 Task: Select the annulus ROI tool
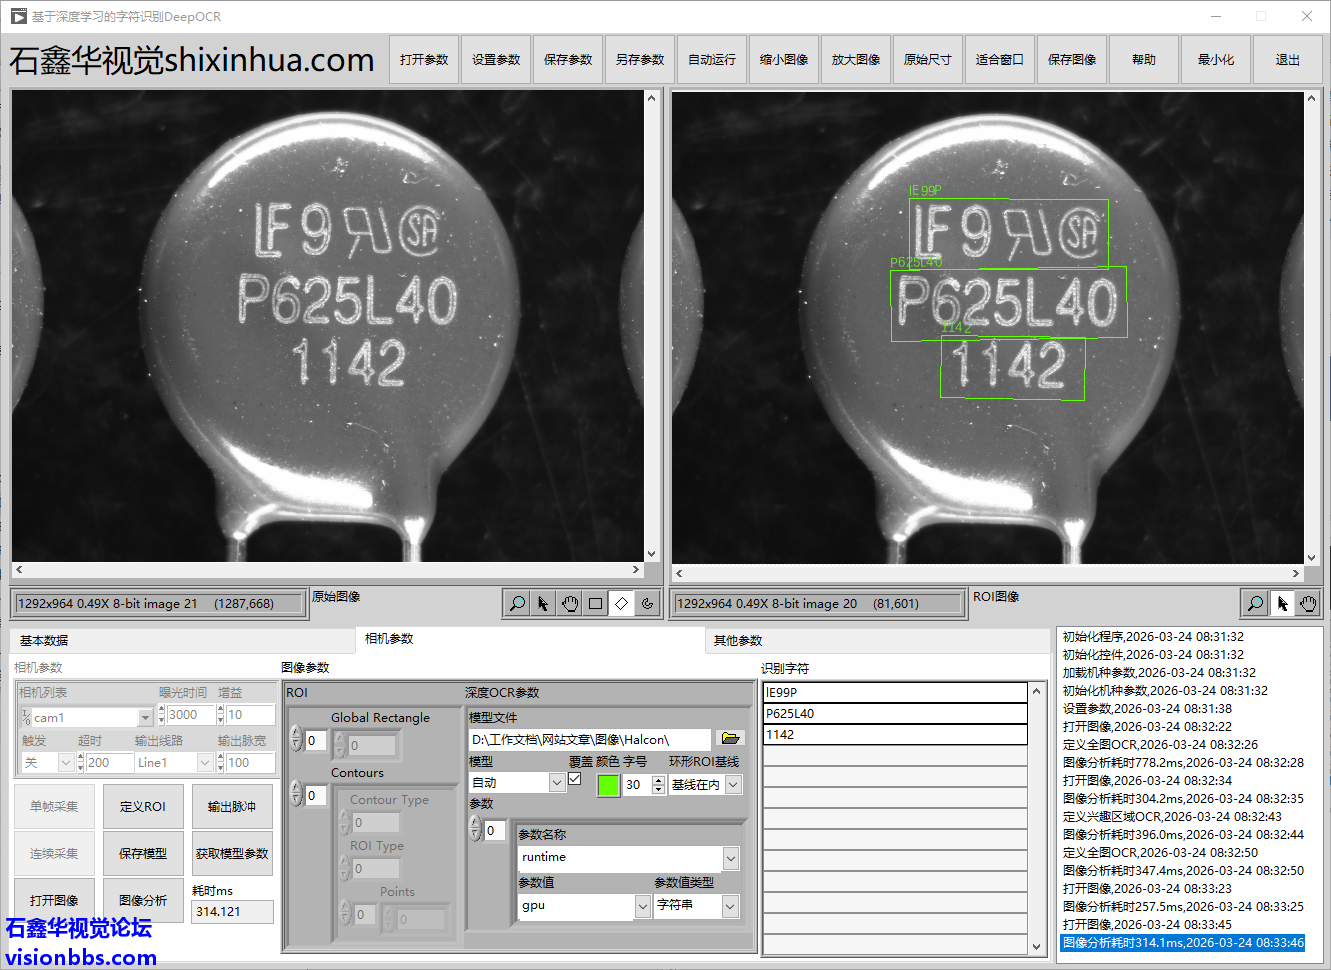(647, 603)
